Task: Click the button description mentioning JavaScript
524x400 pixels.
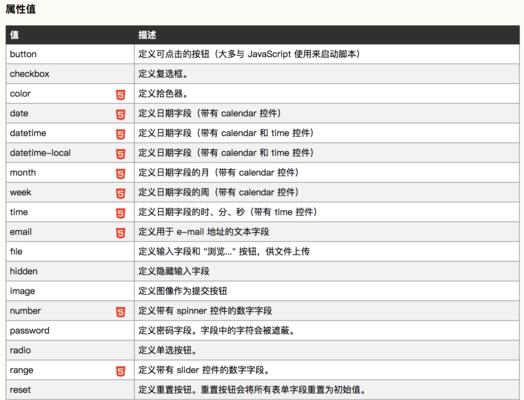Action: pyautogui.click(x=249, y=54)
